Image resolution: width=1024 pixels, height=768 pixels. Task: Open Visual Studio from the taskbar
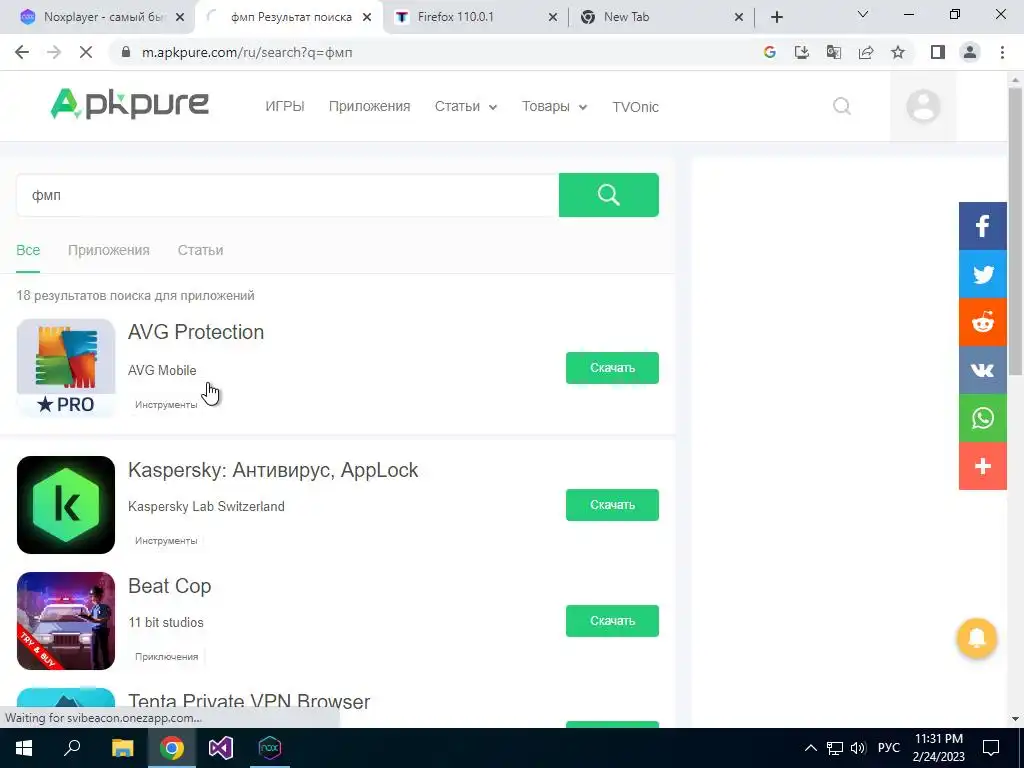(221, 748)
